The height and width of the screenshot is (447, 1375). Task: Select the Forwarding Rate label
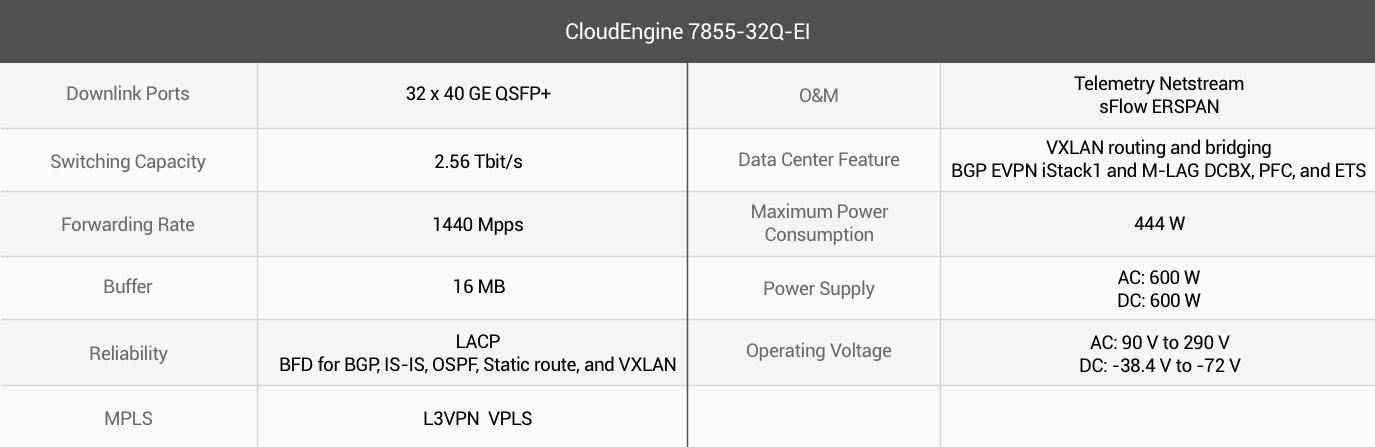pyautogui.click(x=128, y=225)
